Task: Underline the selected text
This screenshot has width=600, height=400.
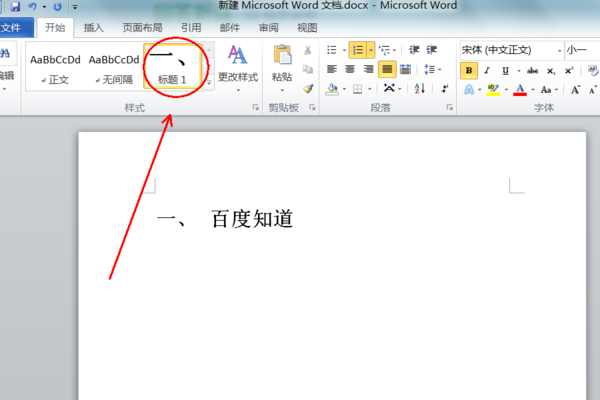Action: click(505, 71)
